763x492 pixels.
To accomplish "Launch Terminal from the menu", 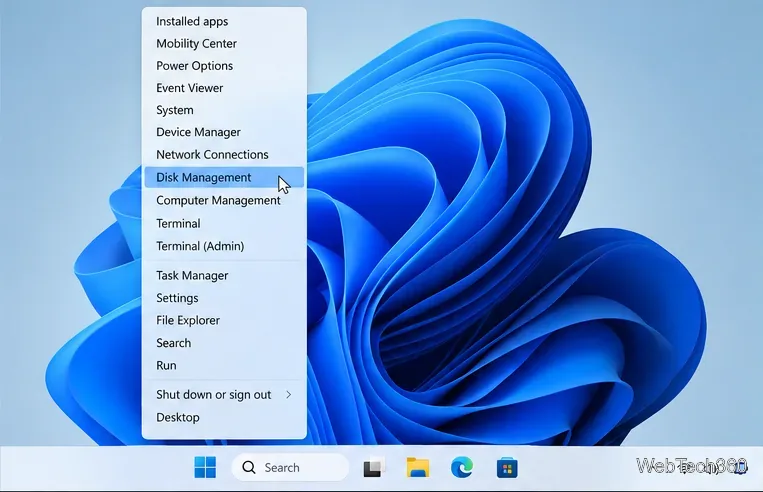I will (224, 223).
